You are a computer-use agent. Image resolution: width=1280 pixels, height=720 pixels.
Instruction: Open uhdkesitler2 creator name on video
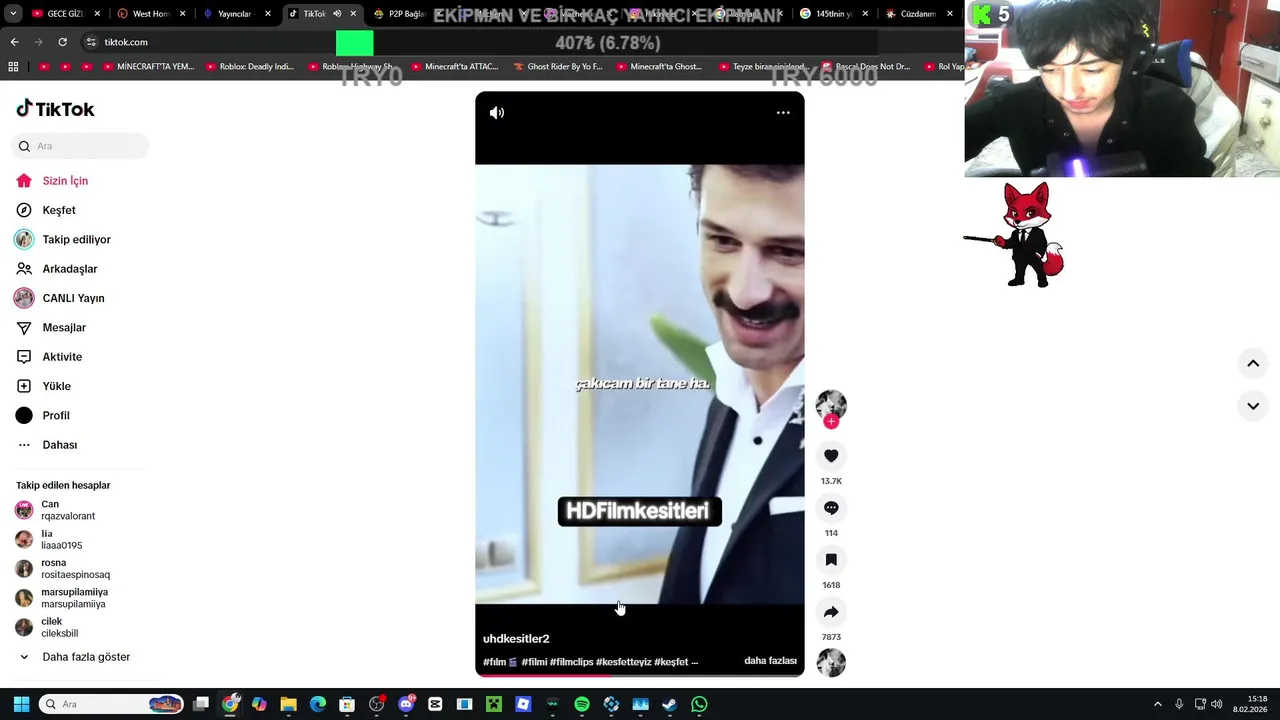point(516,639)
